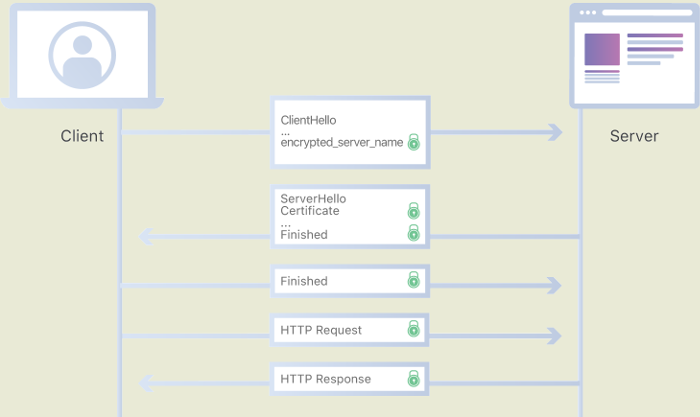Click the purple image block in the server window
Screen dimensions: 700x417
point(602,49)
